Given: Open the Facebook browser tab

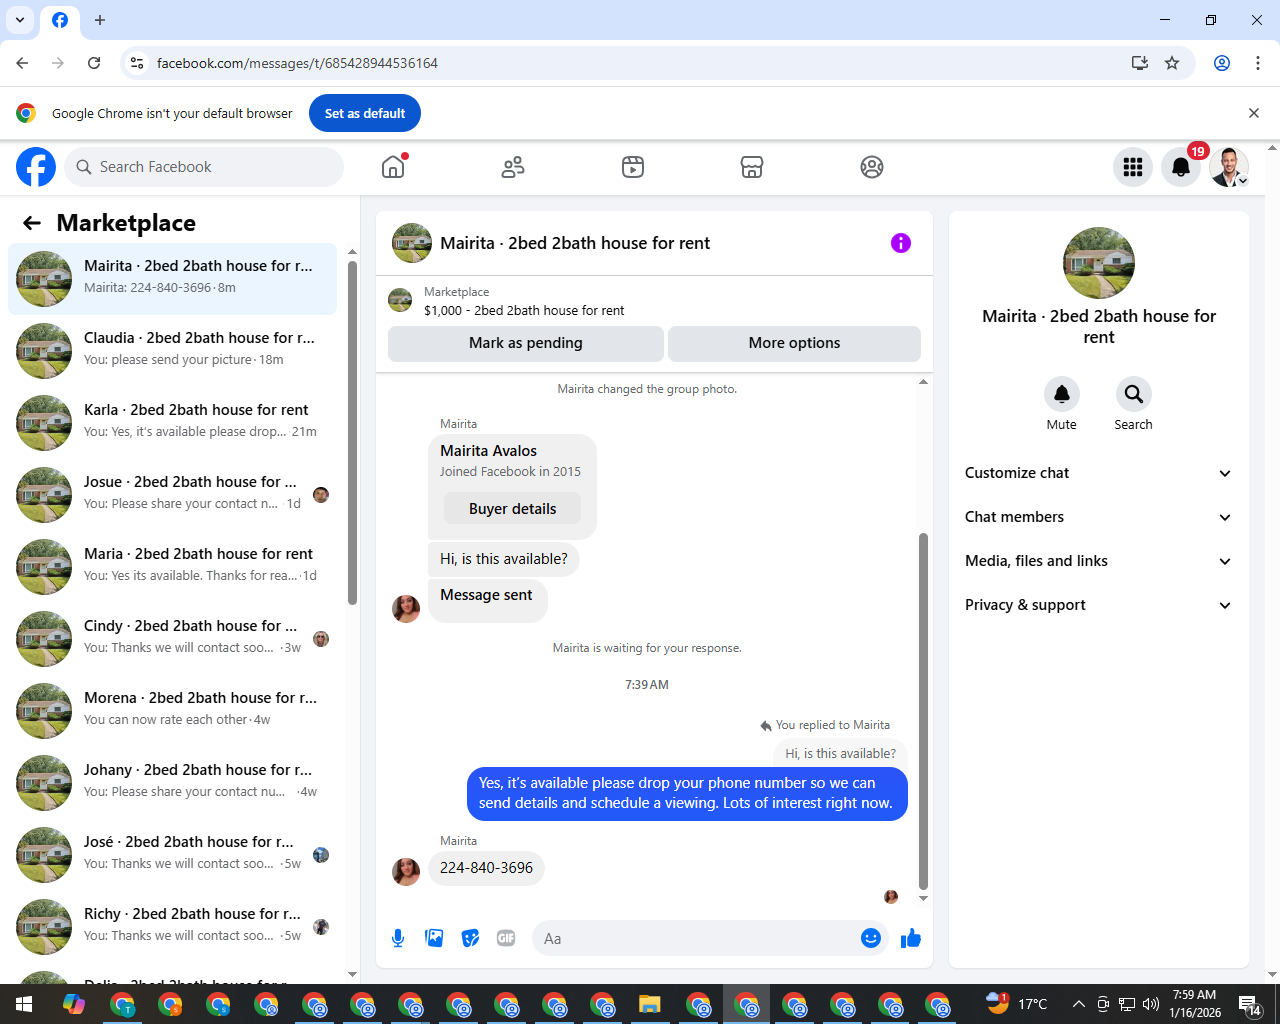Looking at the screenshot, I should tap(60, 20).
